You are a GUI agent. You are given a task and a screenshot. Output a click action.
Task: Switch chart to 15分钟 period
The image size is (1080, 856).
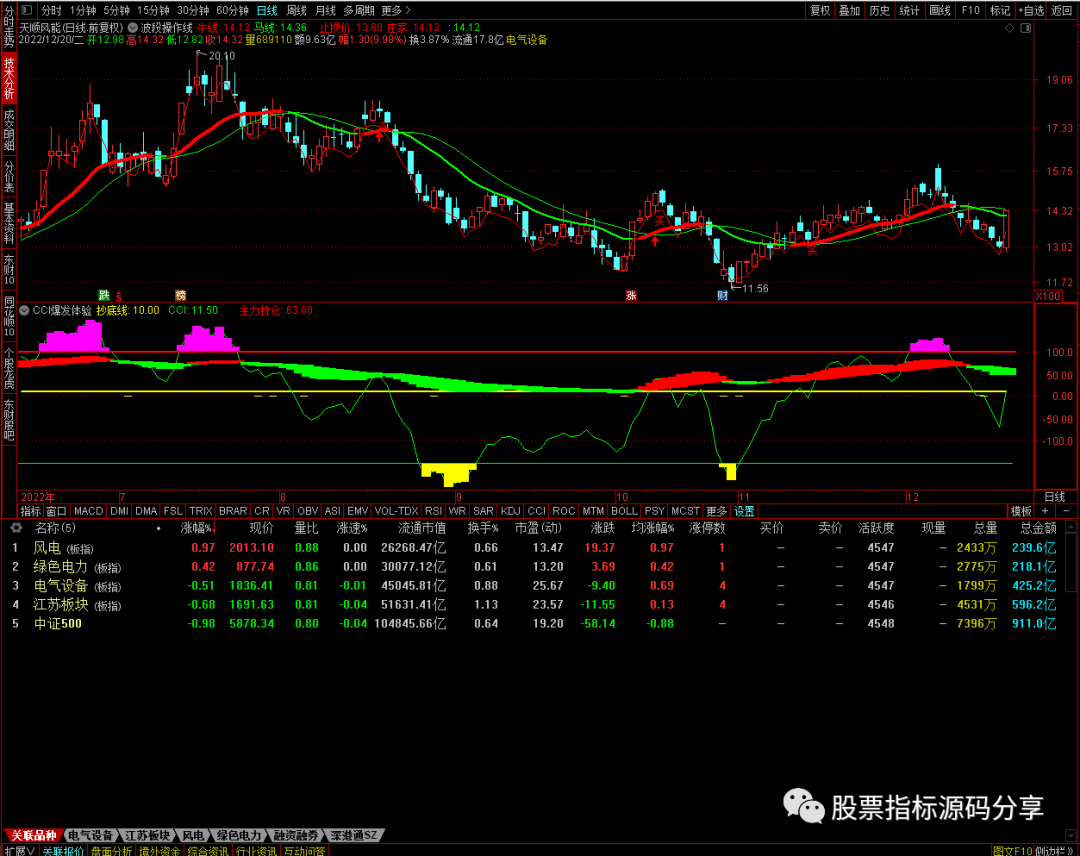(153, 10)
